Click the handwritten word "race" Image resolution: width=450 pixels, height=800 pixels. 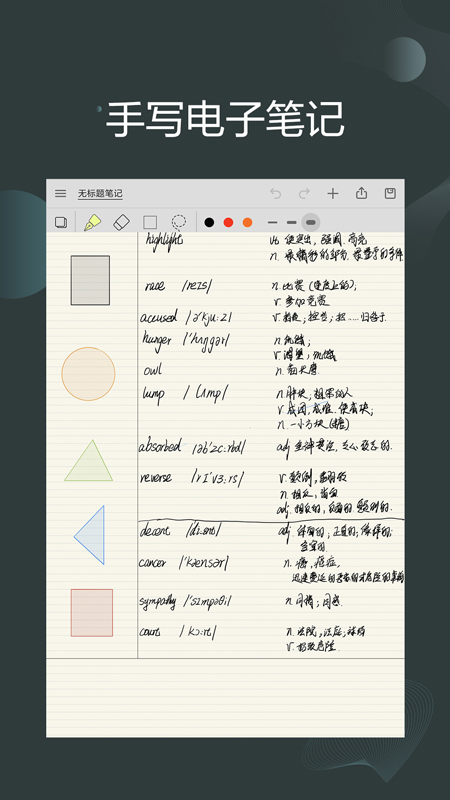coord(155,286)
